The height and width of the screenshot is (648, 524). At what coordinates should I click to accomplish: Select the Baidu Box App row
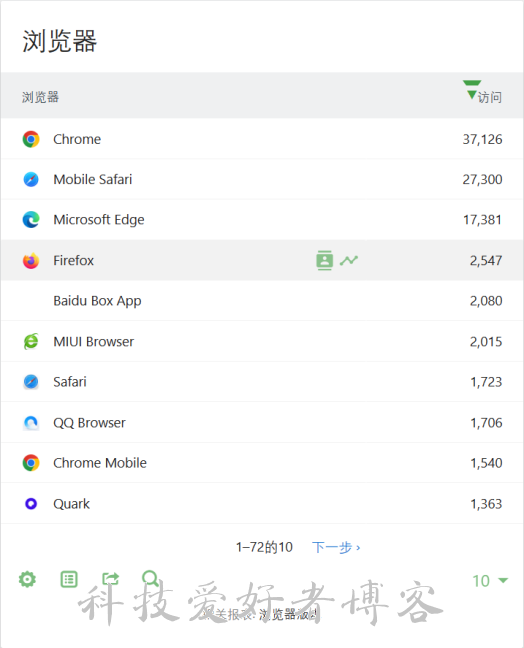(262, 300)
